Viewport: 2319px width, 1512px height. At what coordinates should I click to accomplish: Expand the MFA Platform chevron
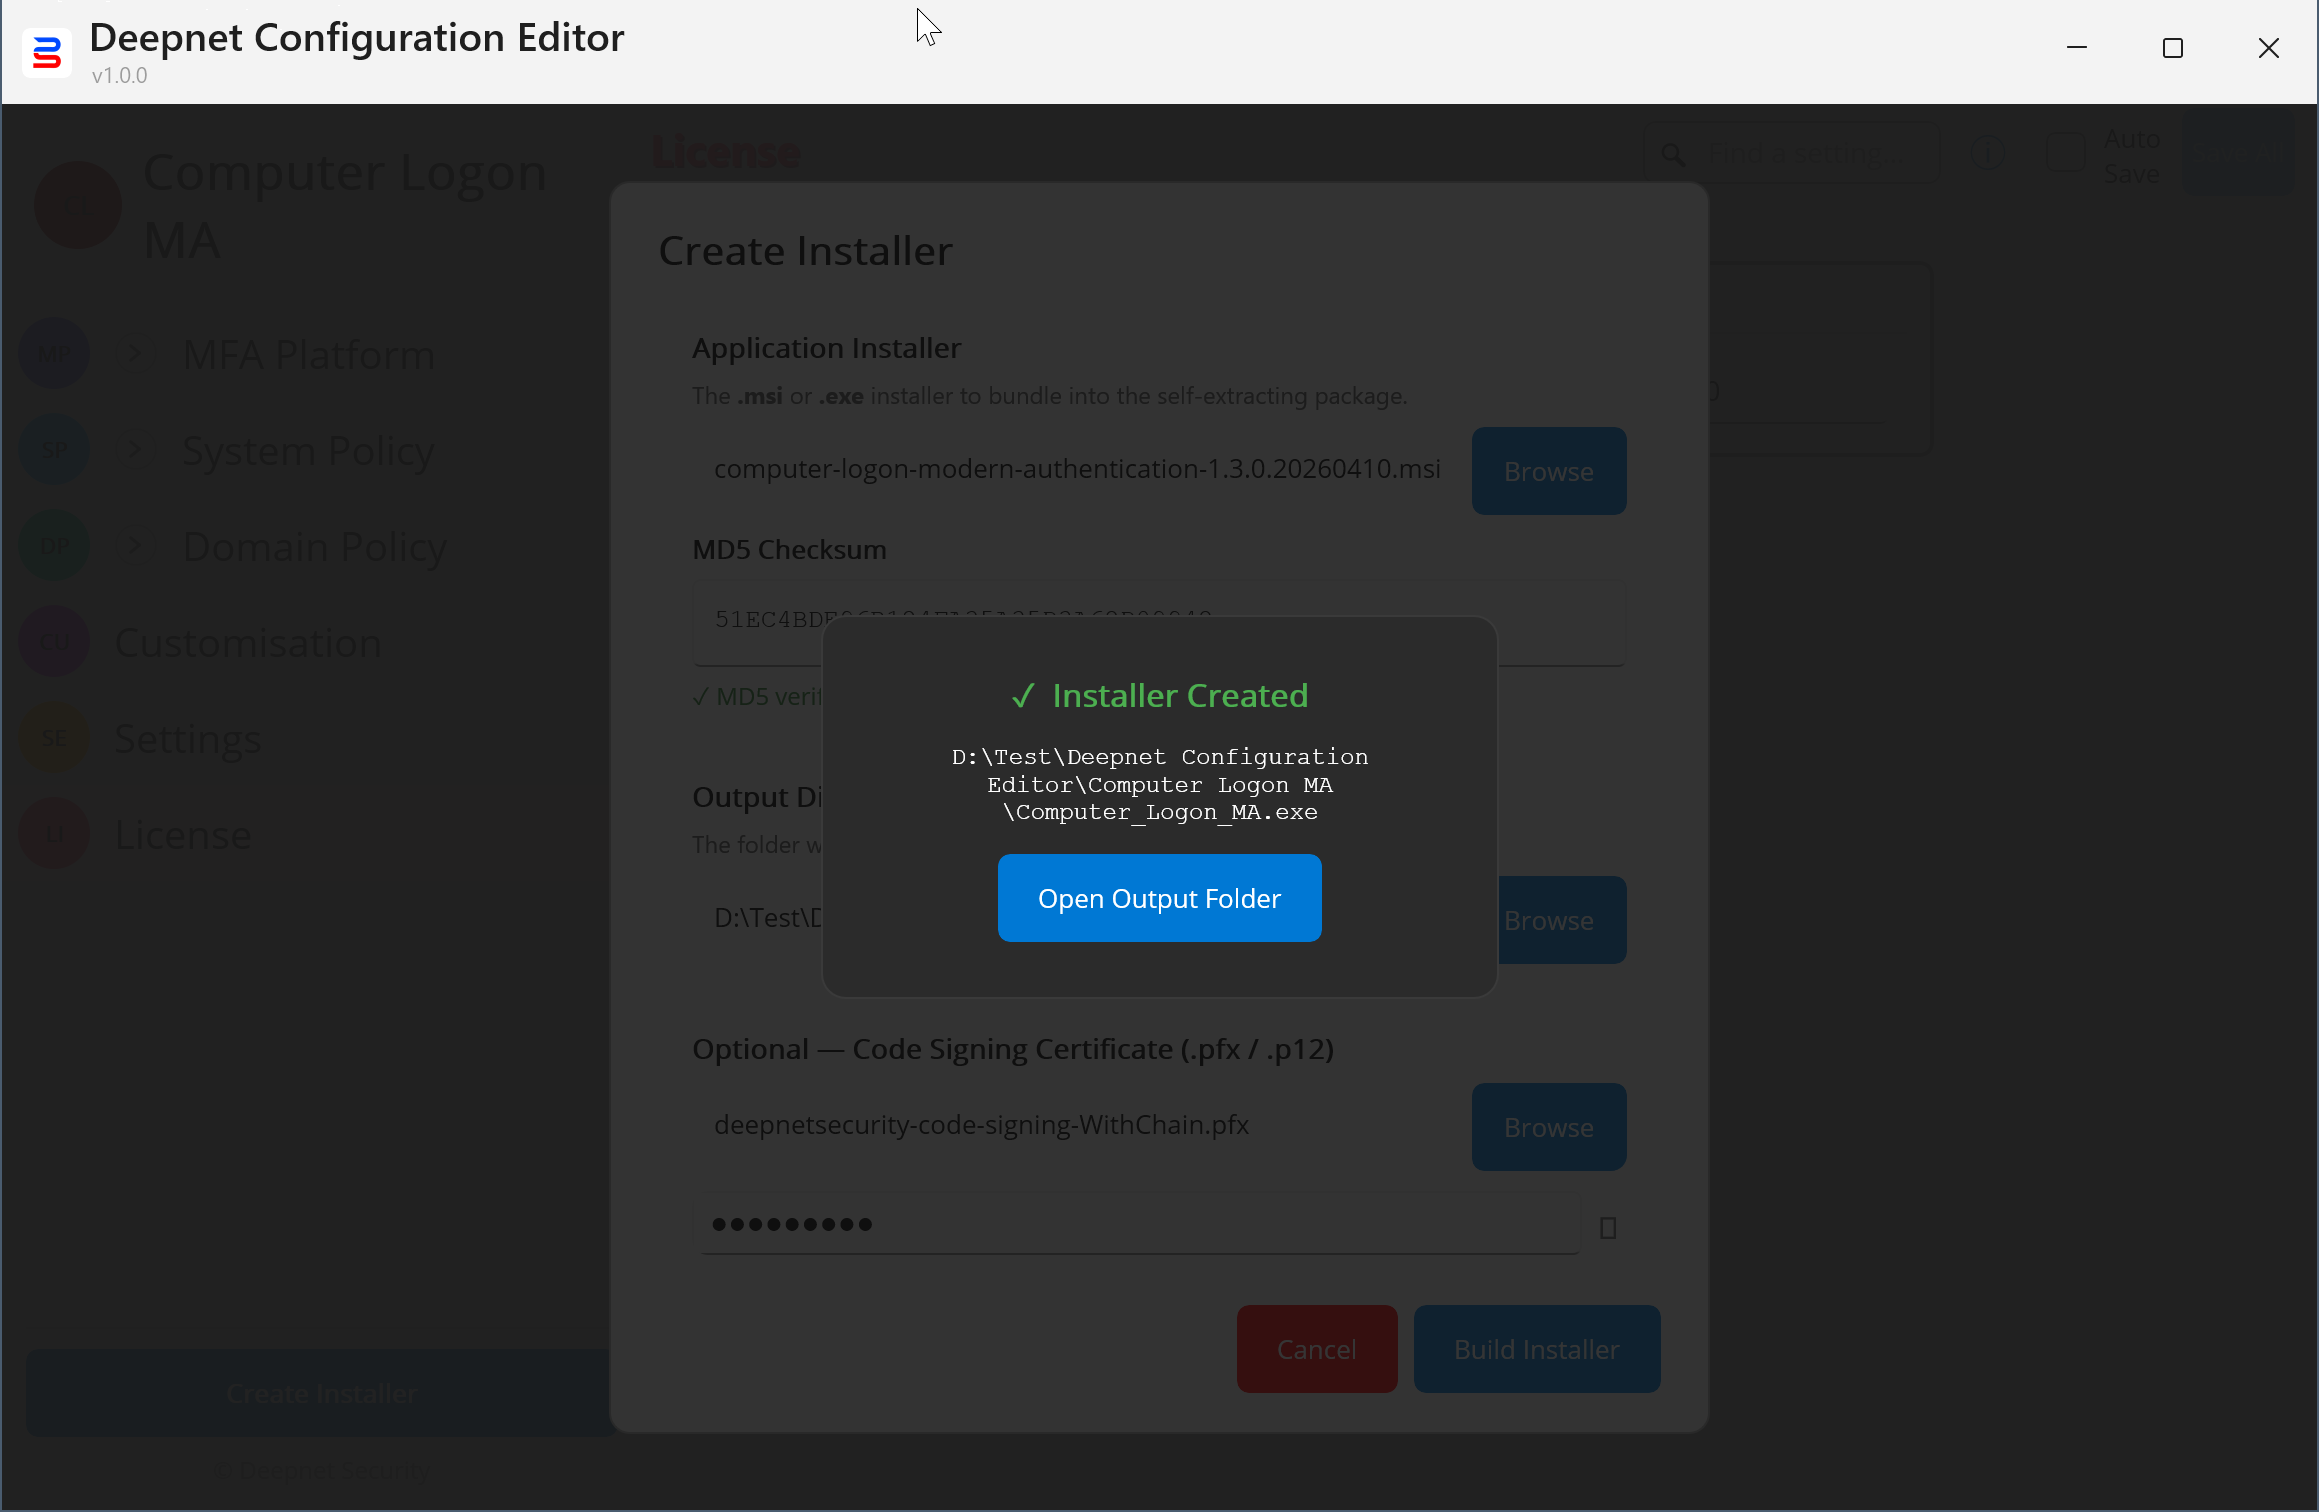(x=135, y=355)
